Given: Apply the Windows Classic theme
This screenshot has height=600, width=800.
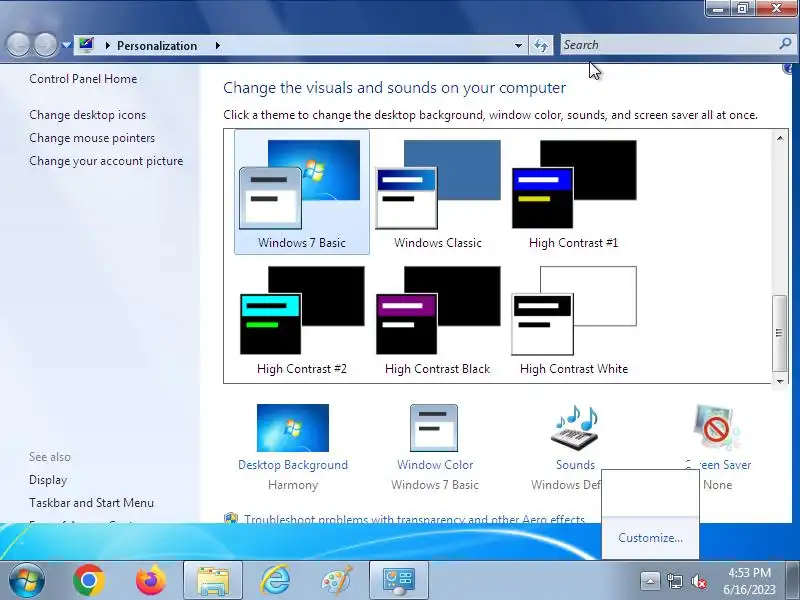Looking at the screenshot, I should [x=438, y=192].
